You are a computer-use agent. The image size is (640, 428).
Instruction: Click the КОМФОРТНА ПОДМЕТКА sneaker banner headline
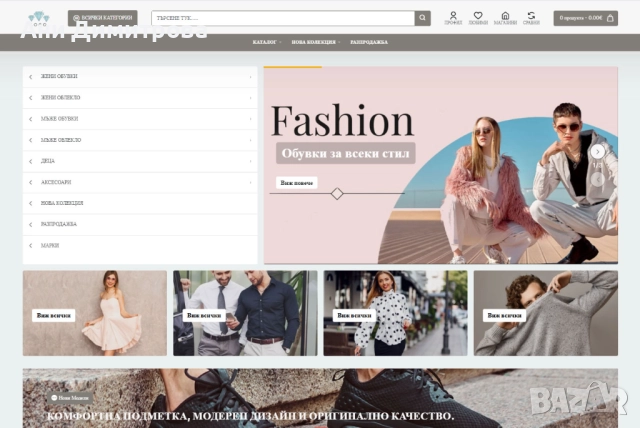250,416
